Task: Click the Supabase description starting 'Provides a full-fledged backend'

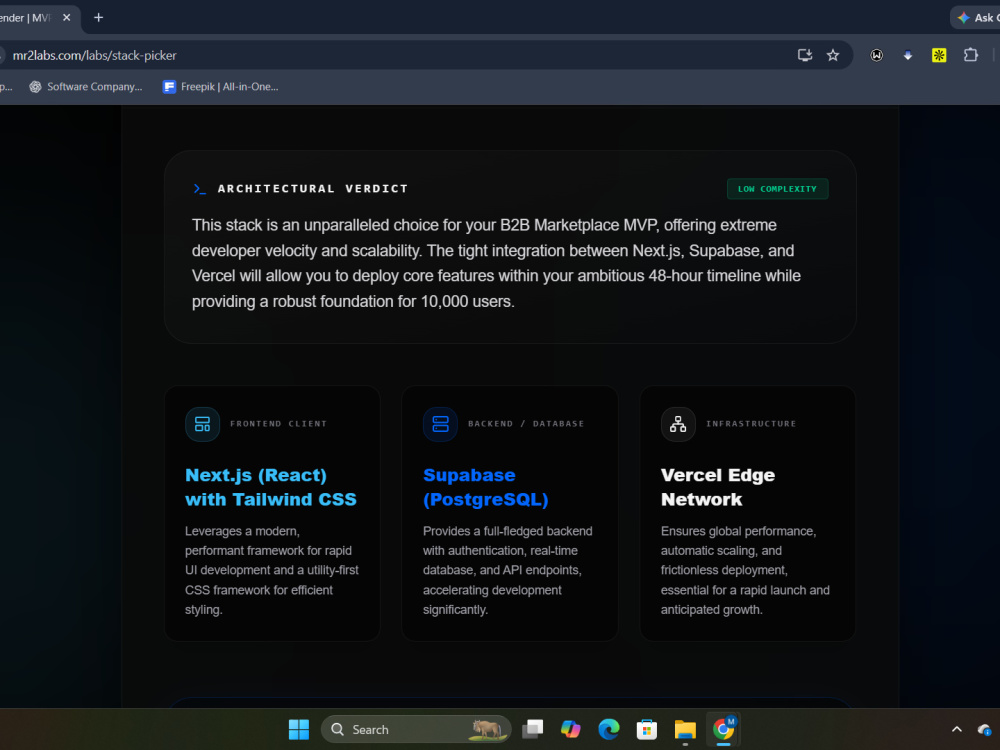Action: (x=508, y=570)
